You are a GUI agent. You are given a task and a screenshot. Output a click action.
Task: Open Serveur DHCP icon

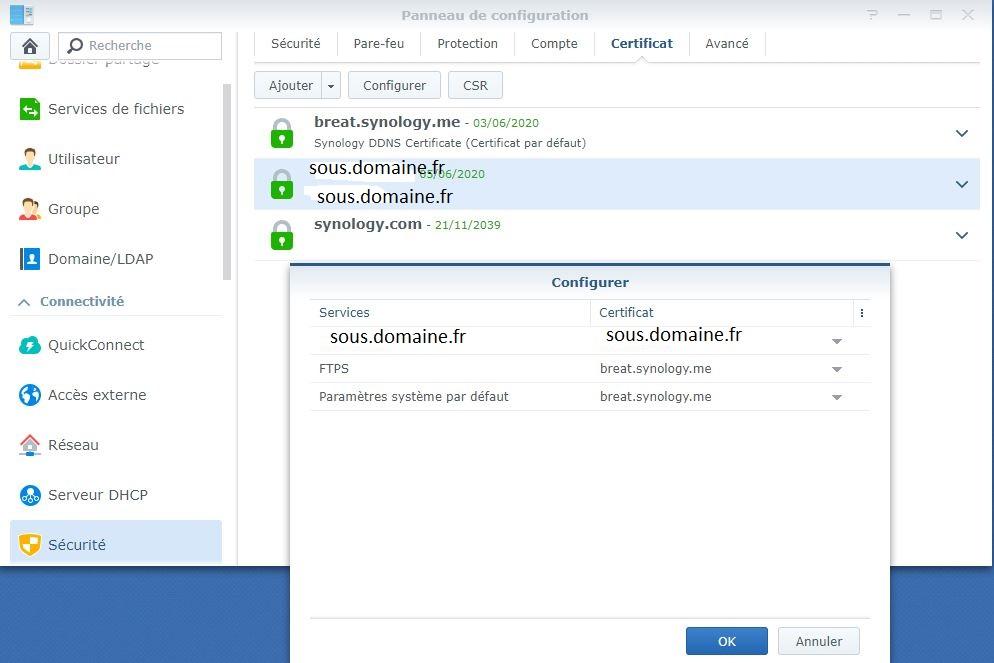point(30,495)
